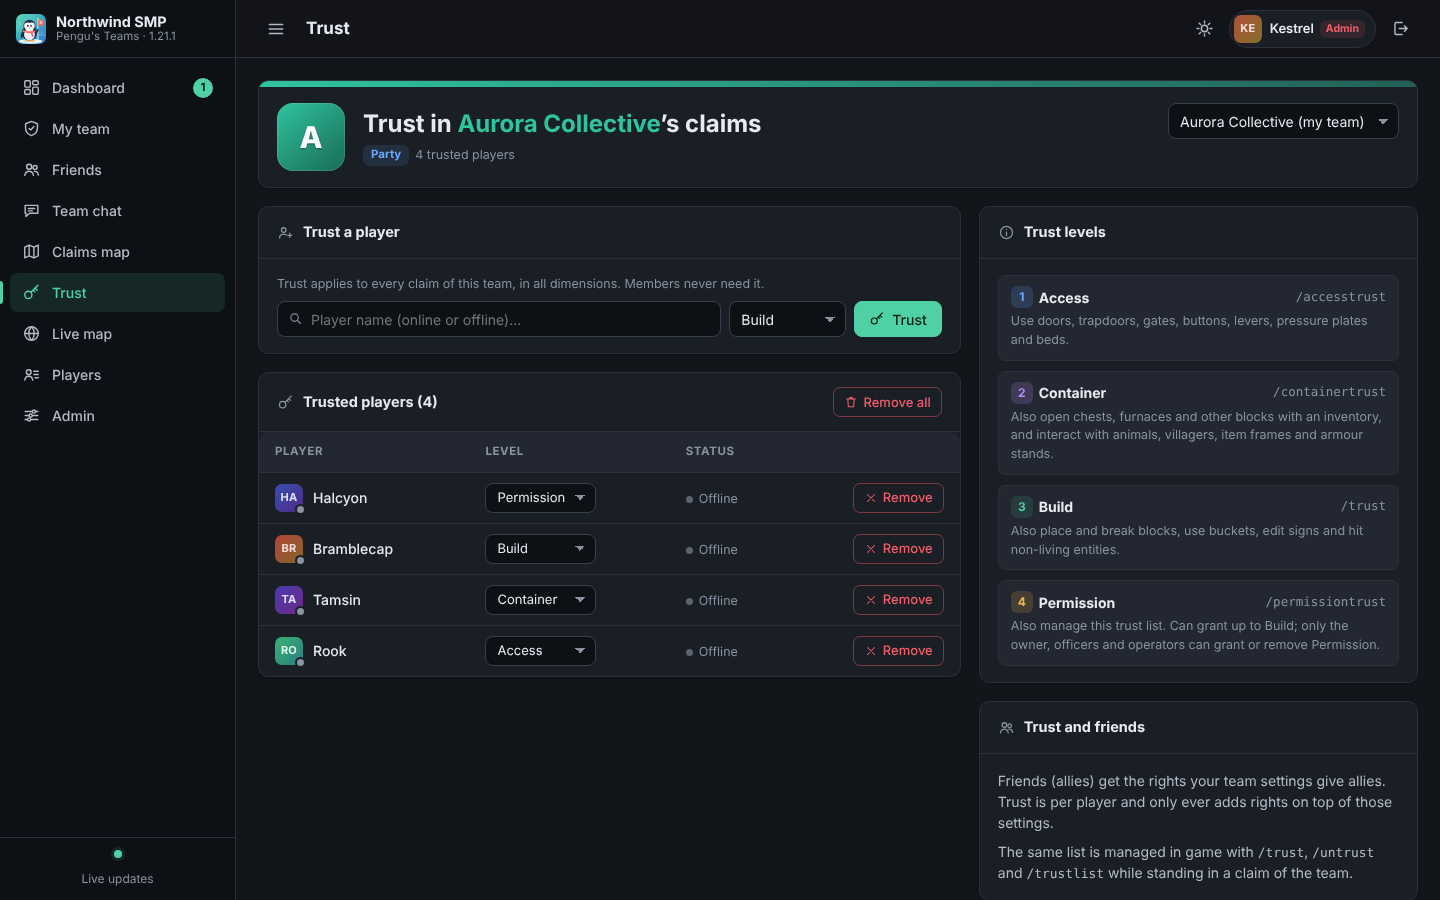Image resolution: width=1440 pixels, height=900 pixels.
Task: Toggle the sidebar hamburger menu
Action: click(276, 29)
